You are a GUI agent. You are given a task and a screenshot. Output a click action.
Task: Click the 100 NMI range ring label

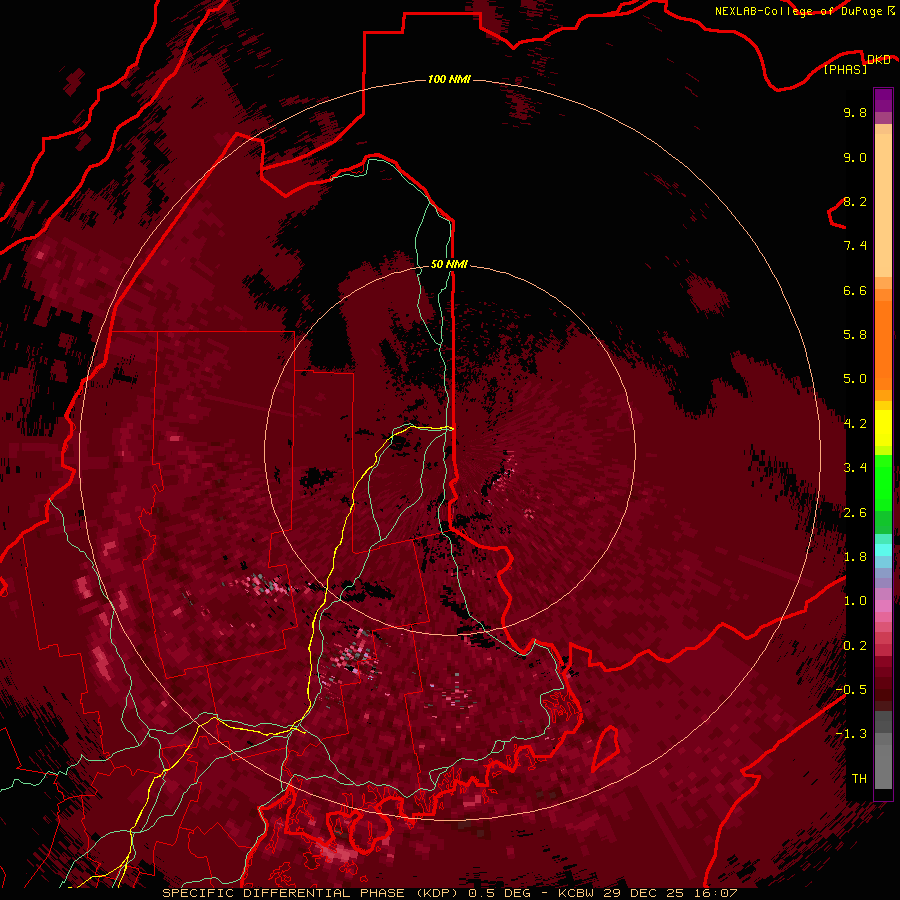point(449,79)
